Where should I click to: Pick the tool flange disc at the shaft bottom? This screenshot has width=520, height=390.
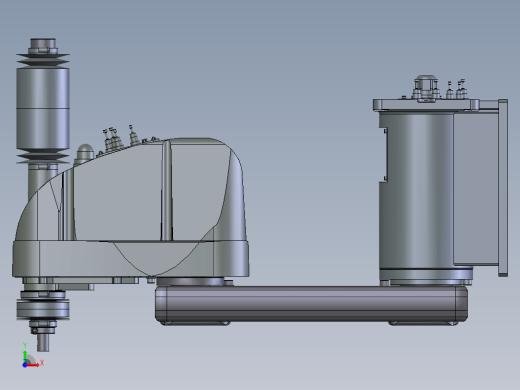[43, 309]
